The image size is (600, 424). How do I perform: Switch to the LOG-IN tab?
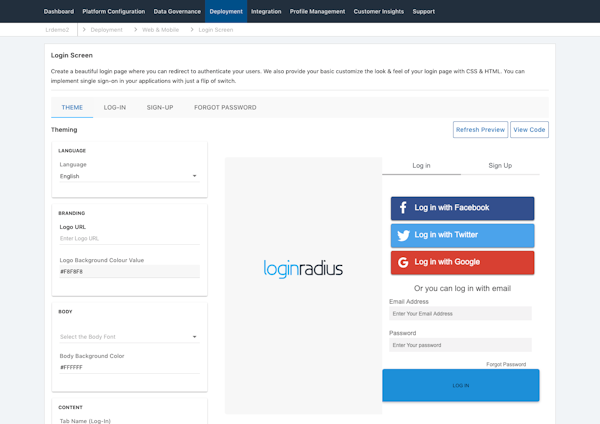point(115,108)
